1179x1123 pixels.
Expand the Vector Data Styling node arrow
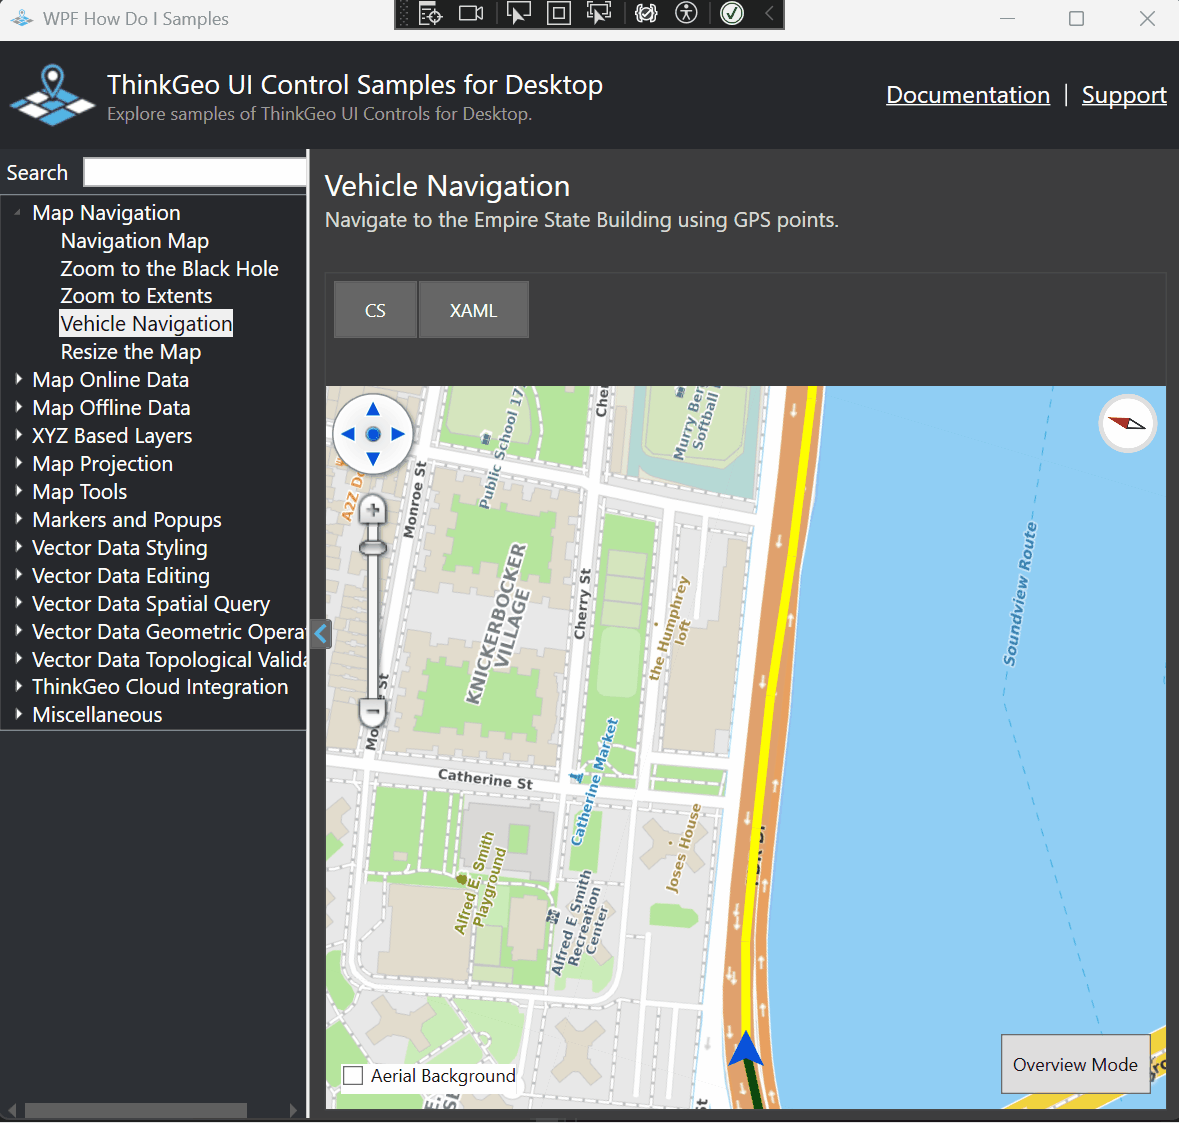click(19, 547)
